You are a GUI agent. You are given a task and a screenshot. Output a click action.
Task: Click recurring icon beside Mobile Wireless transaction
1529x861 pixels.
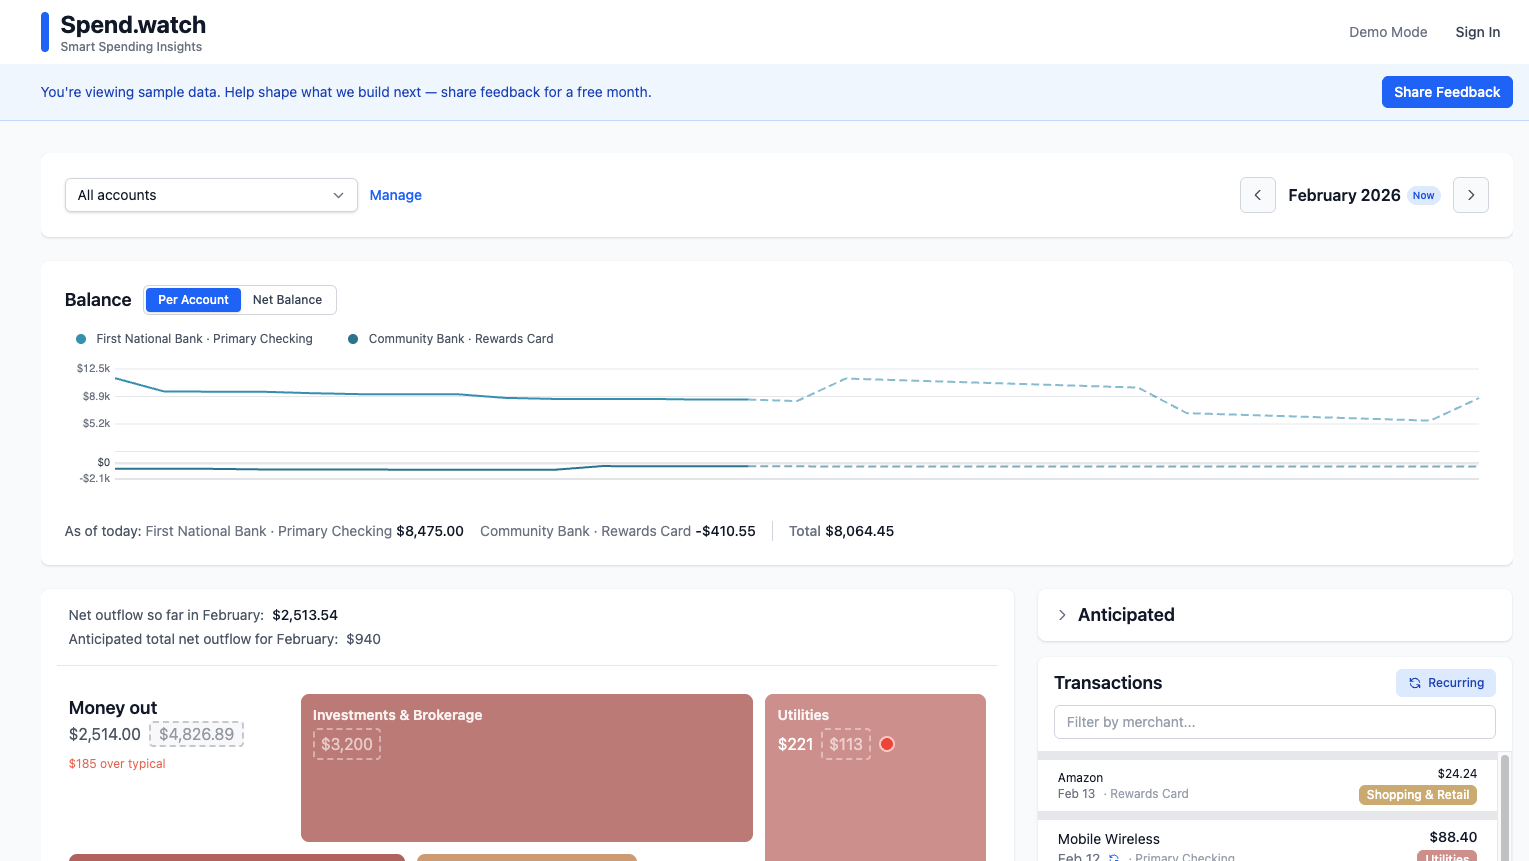pos(1113,858)
